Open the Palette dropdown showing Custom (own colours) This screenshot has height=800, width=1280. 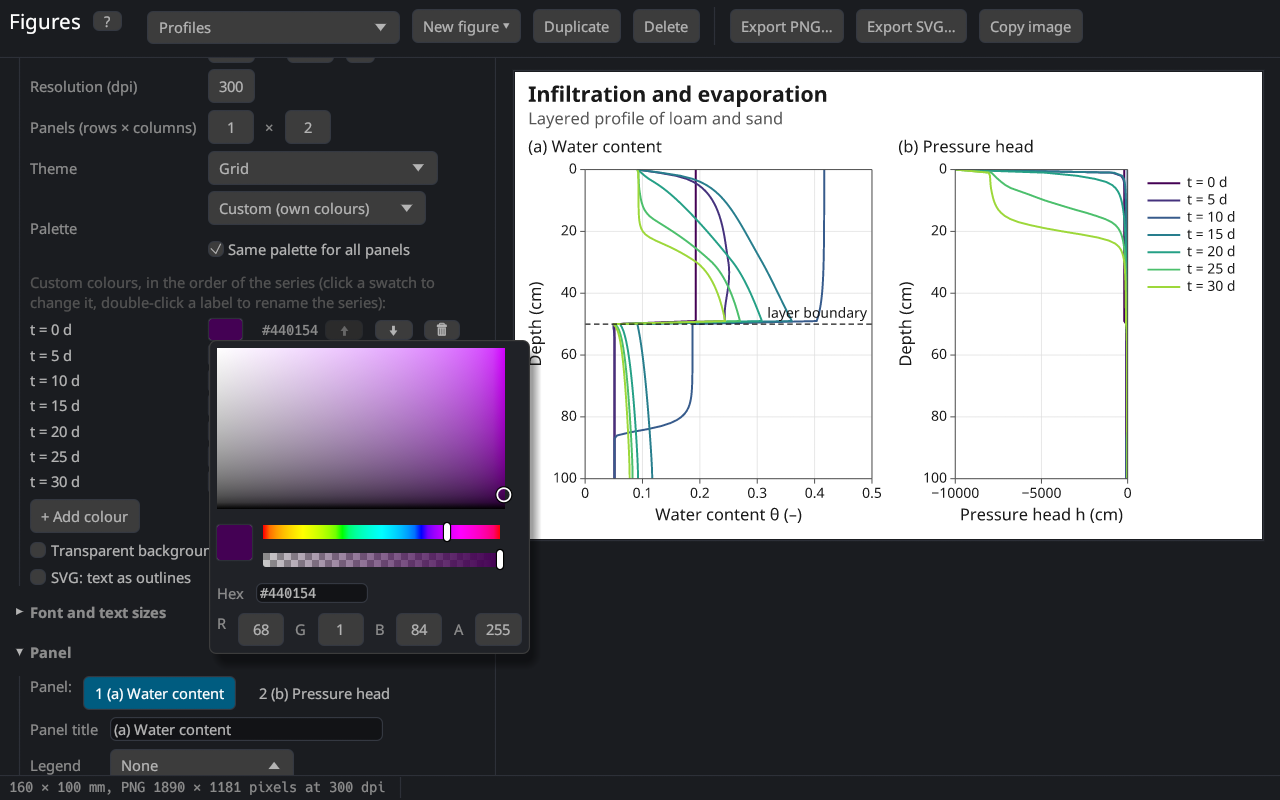316,208
